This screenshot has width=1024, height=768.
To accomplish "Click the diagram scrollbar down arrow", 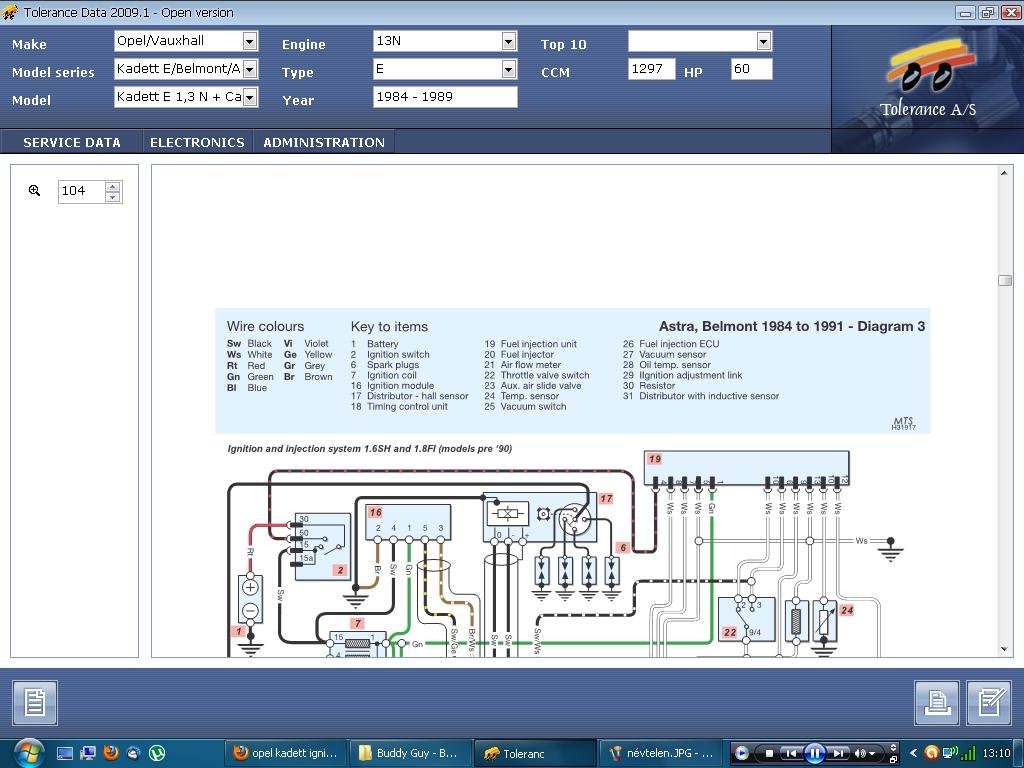I will click(x=1004, y=648).
